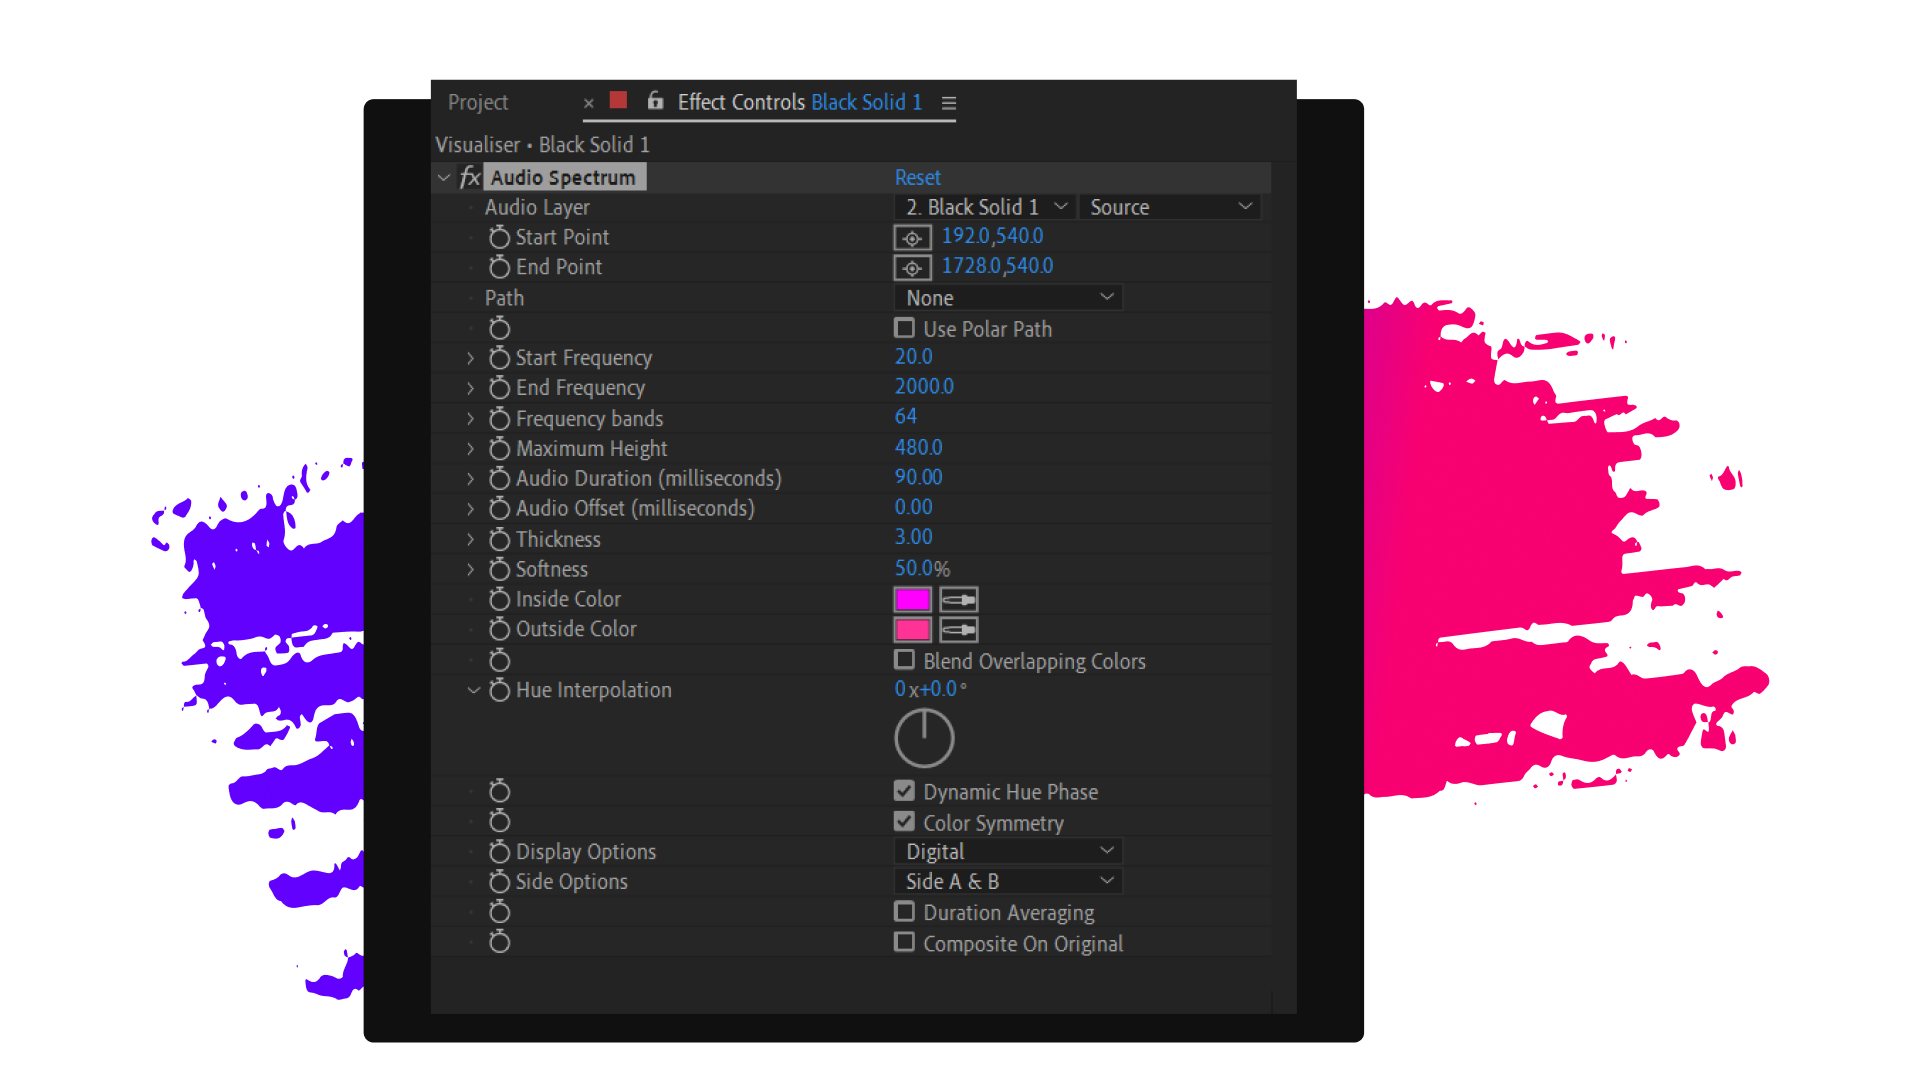Viewport: 1920px width, 1080px height.
Task: Uncheck Dynamic Hue Phase
Action: pos(904,791)
